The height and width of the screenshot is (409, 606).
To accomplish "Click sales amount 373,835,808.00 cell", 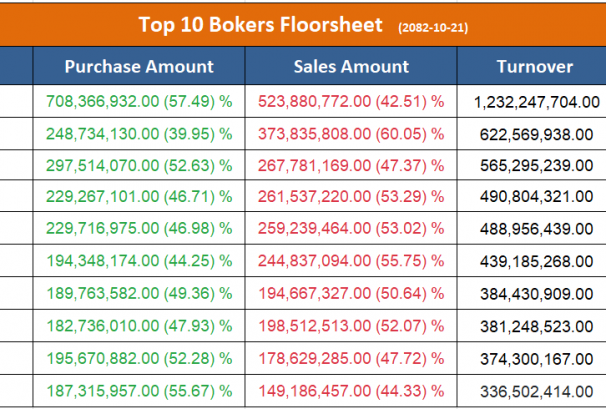I will (351, 133).
